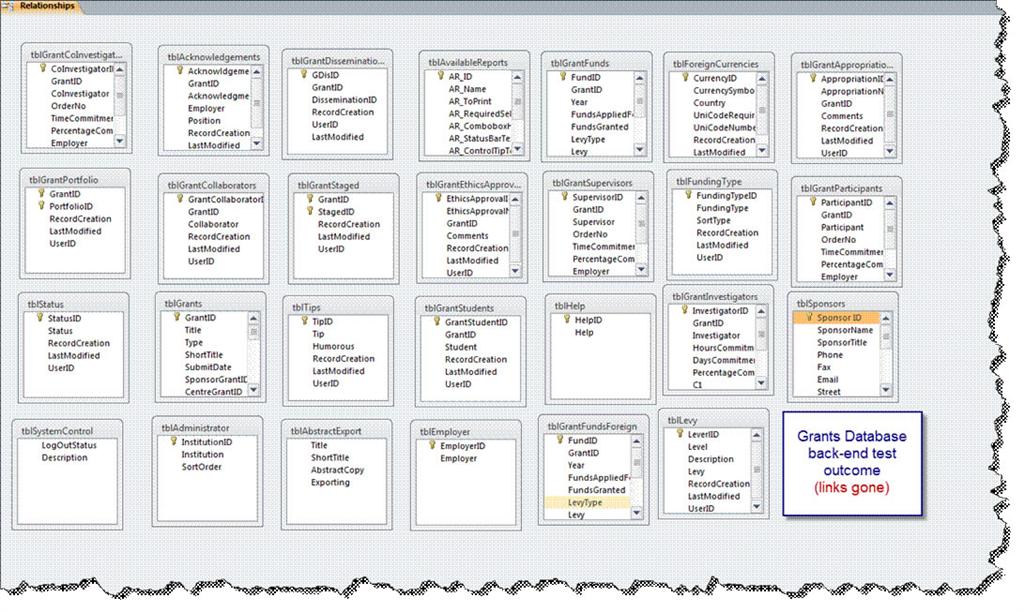This screenshot has height=612, width=1024.
Task: Select the highlighted Sponsor ID field
Action: 836,317
